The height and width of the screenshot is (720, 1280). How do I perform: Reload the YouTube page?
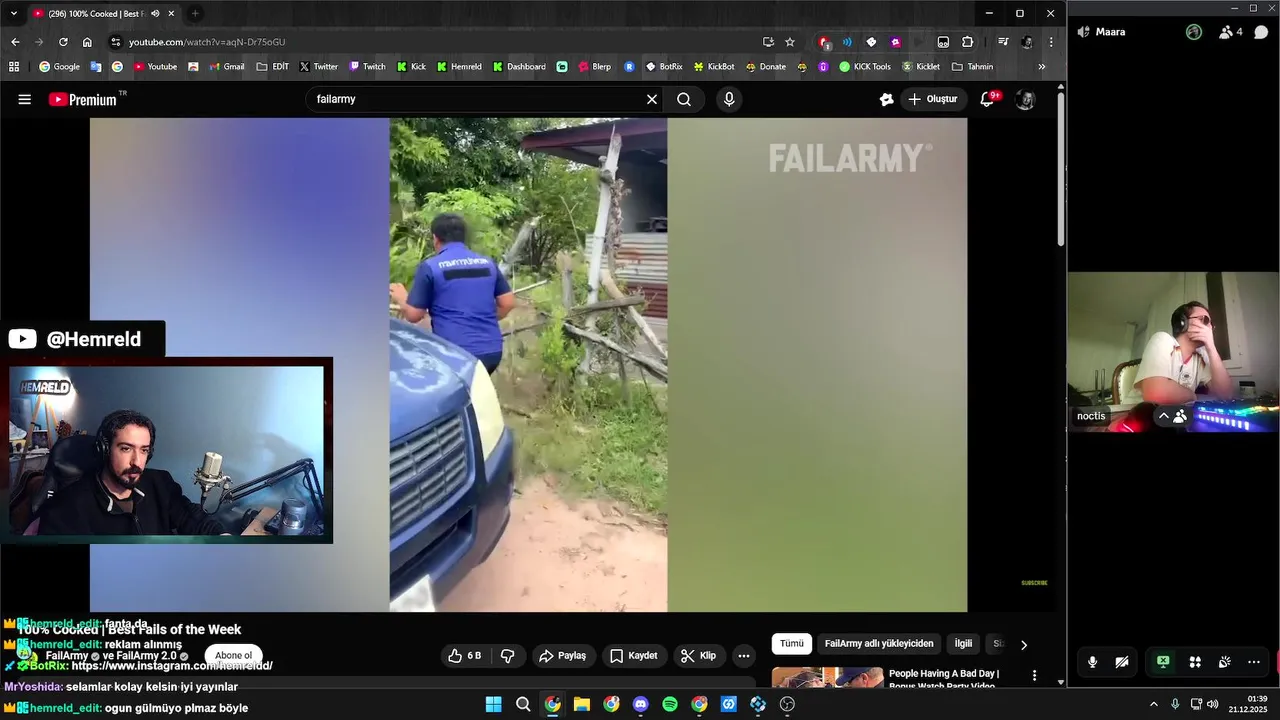click(63, 42)
